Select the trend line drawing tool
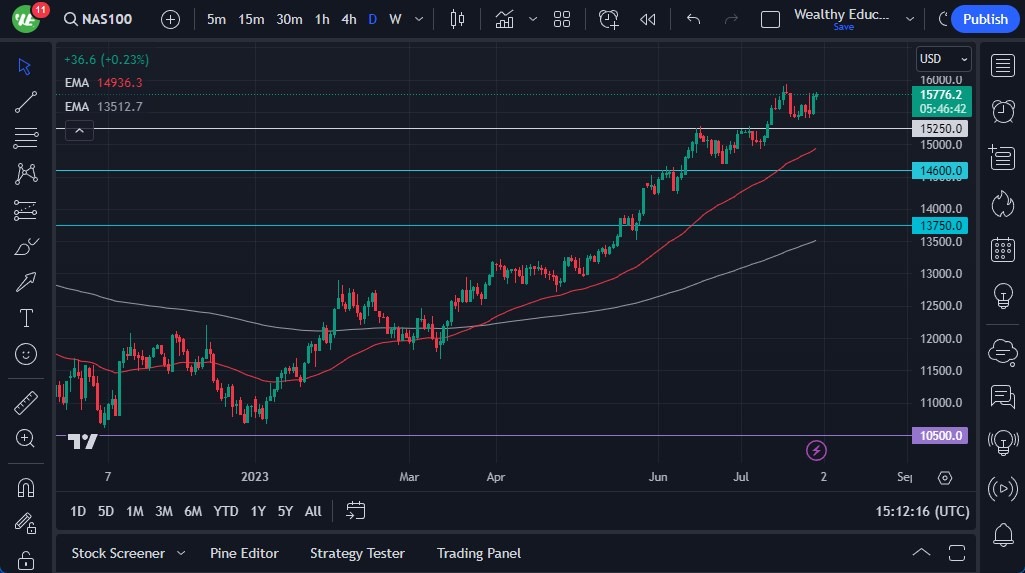Image resolution: width=1025 pixels, height=573 pixels. (x=26, y=101)
